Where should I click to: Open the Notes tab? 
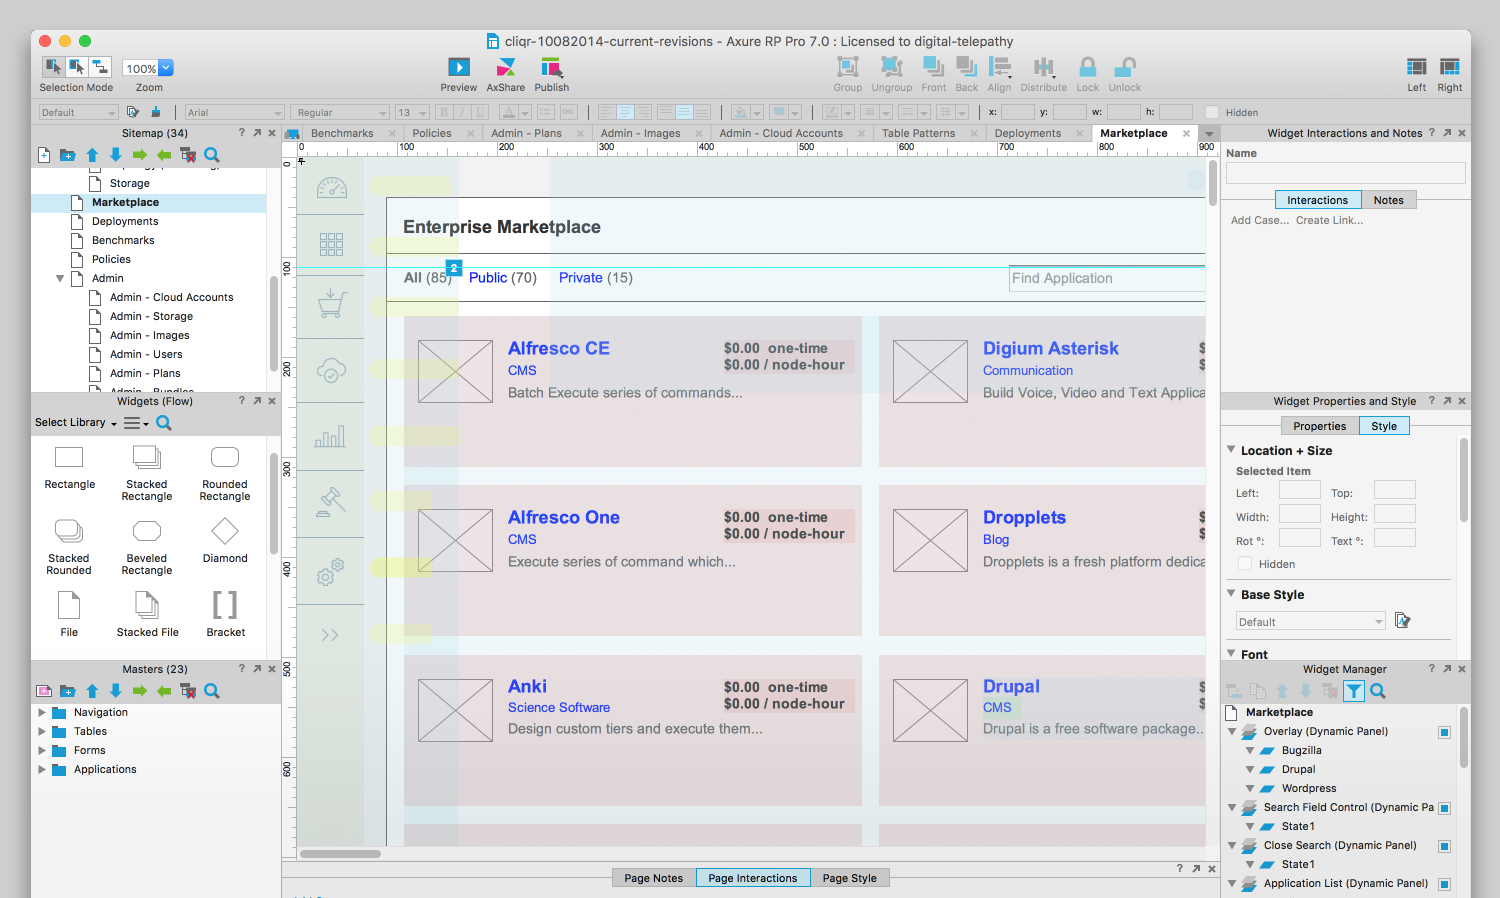click(x=1388, y=200)
